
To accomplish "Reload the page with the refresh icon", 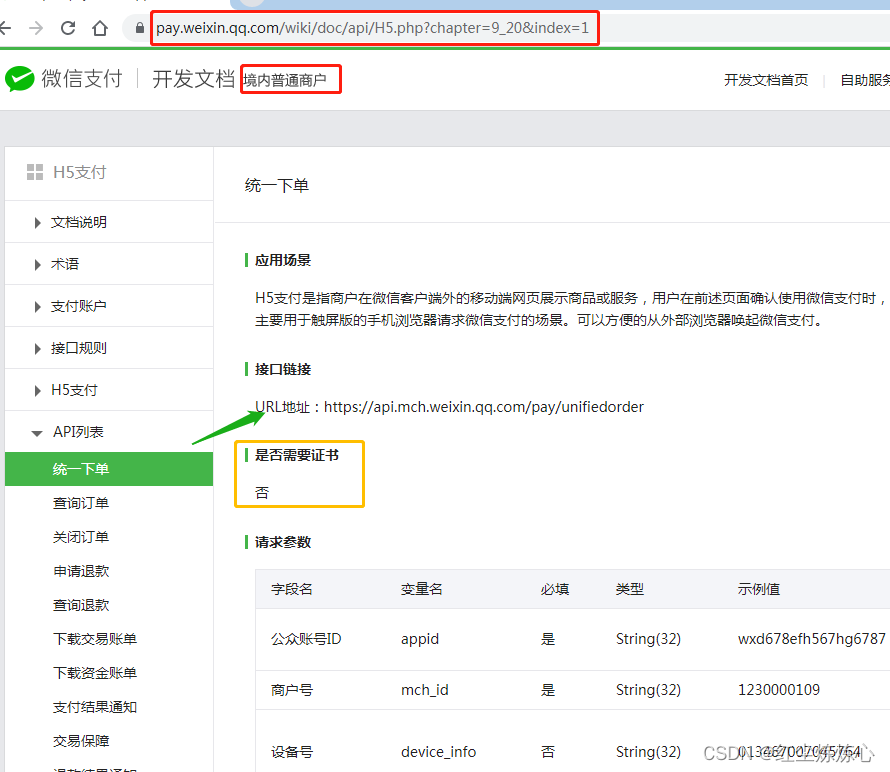I will (x=68, y=28).
